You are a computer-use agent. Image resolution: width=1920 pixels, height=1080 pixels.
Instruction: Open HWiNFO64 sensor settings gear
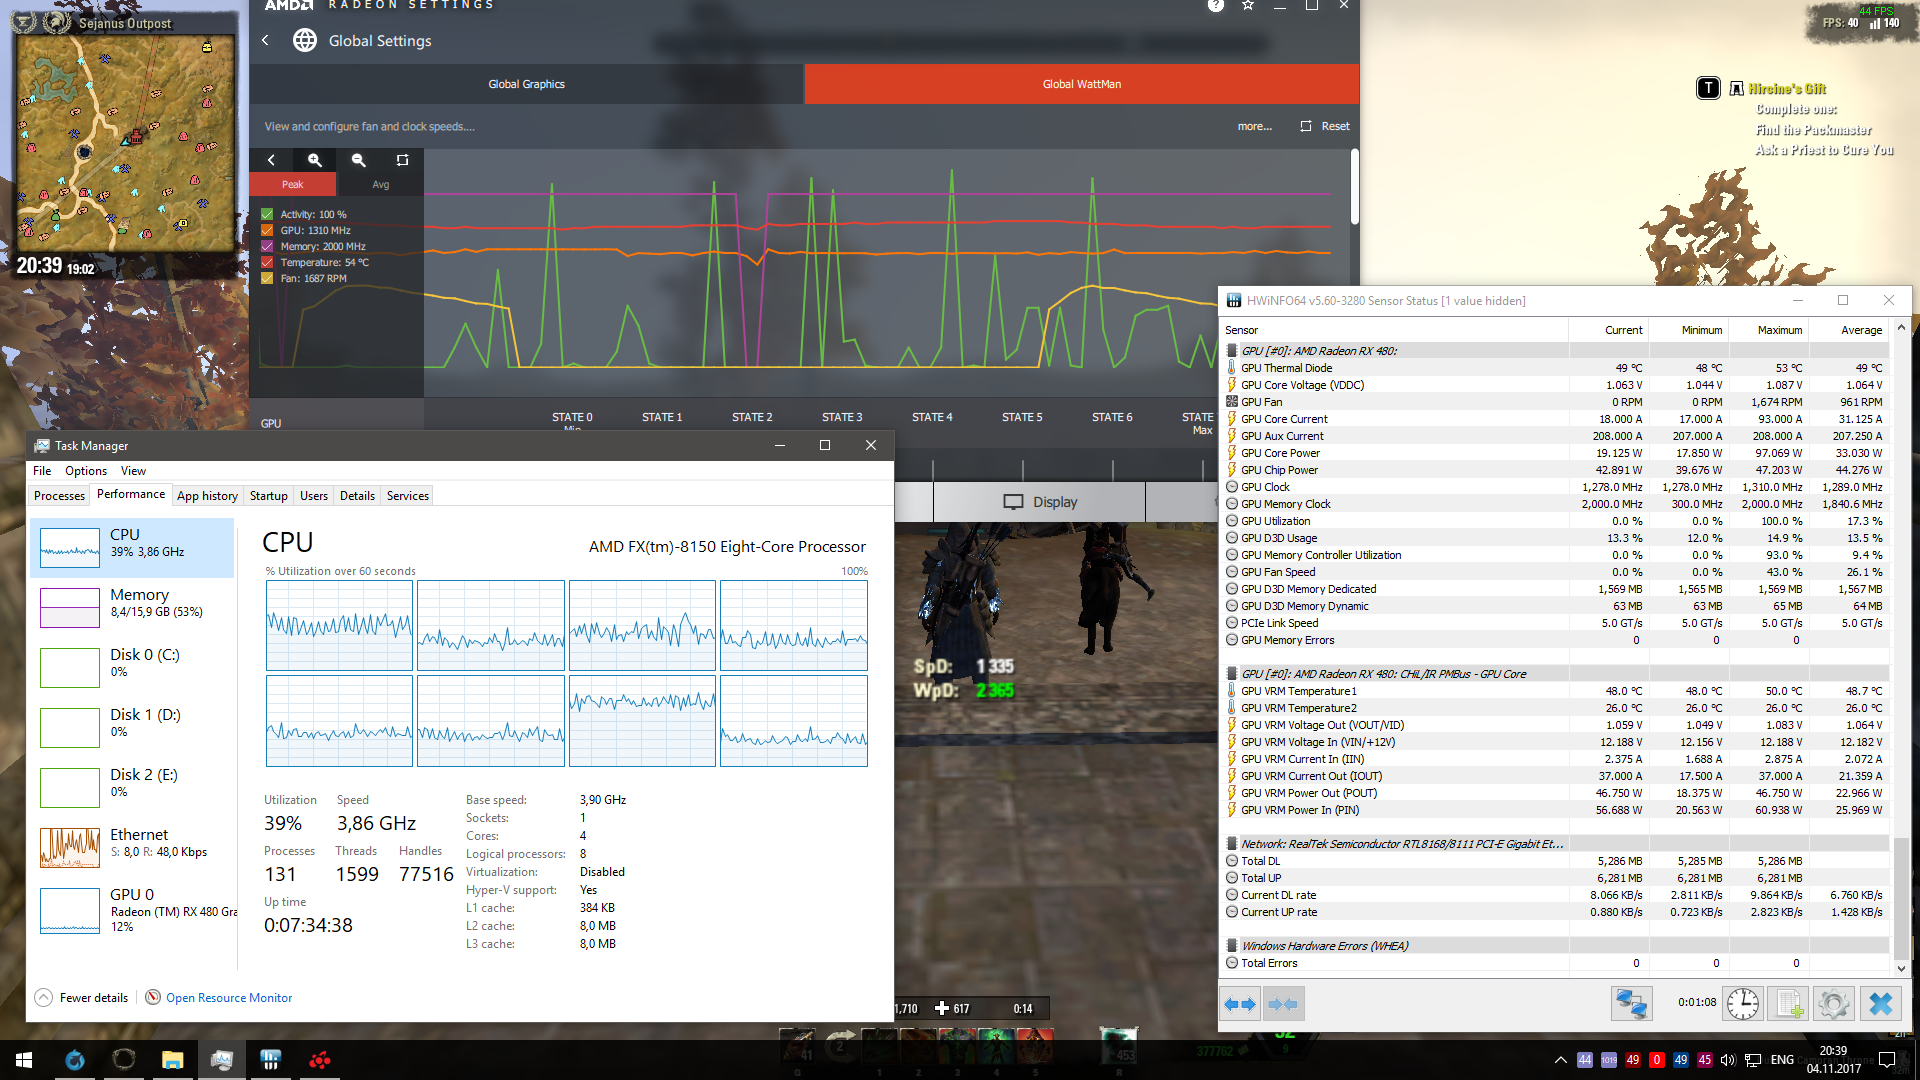(1834, 1003)
